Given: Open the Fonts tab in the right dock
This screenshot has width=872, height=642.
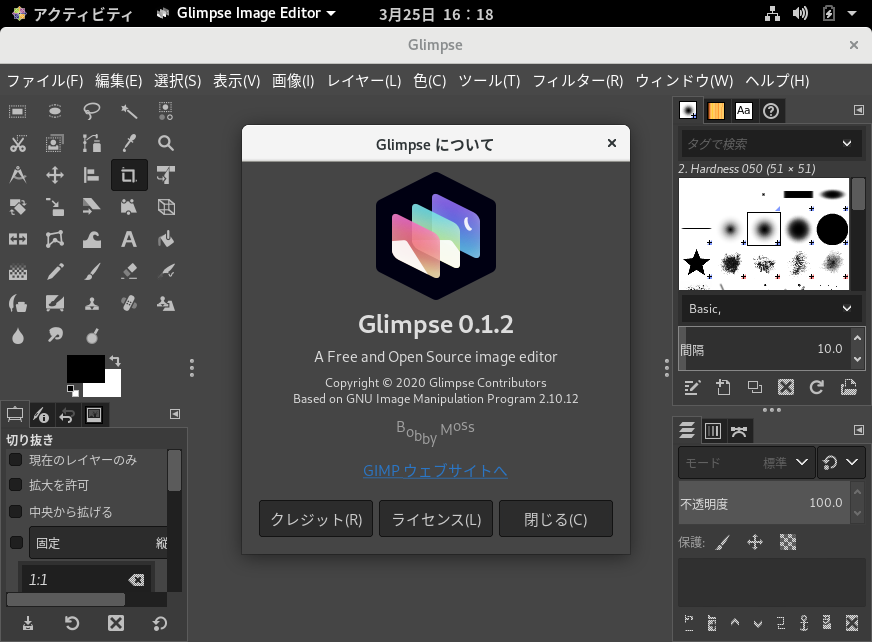Looking at the screenshot, I should (744, 111).
